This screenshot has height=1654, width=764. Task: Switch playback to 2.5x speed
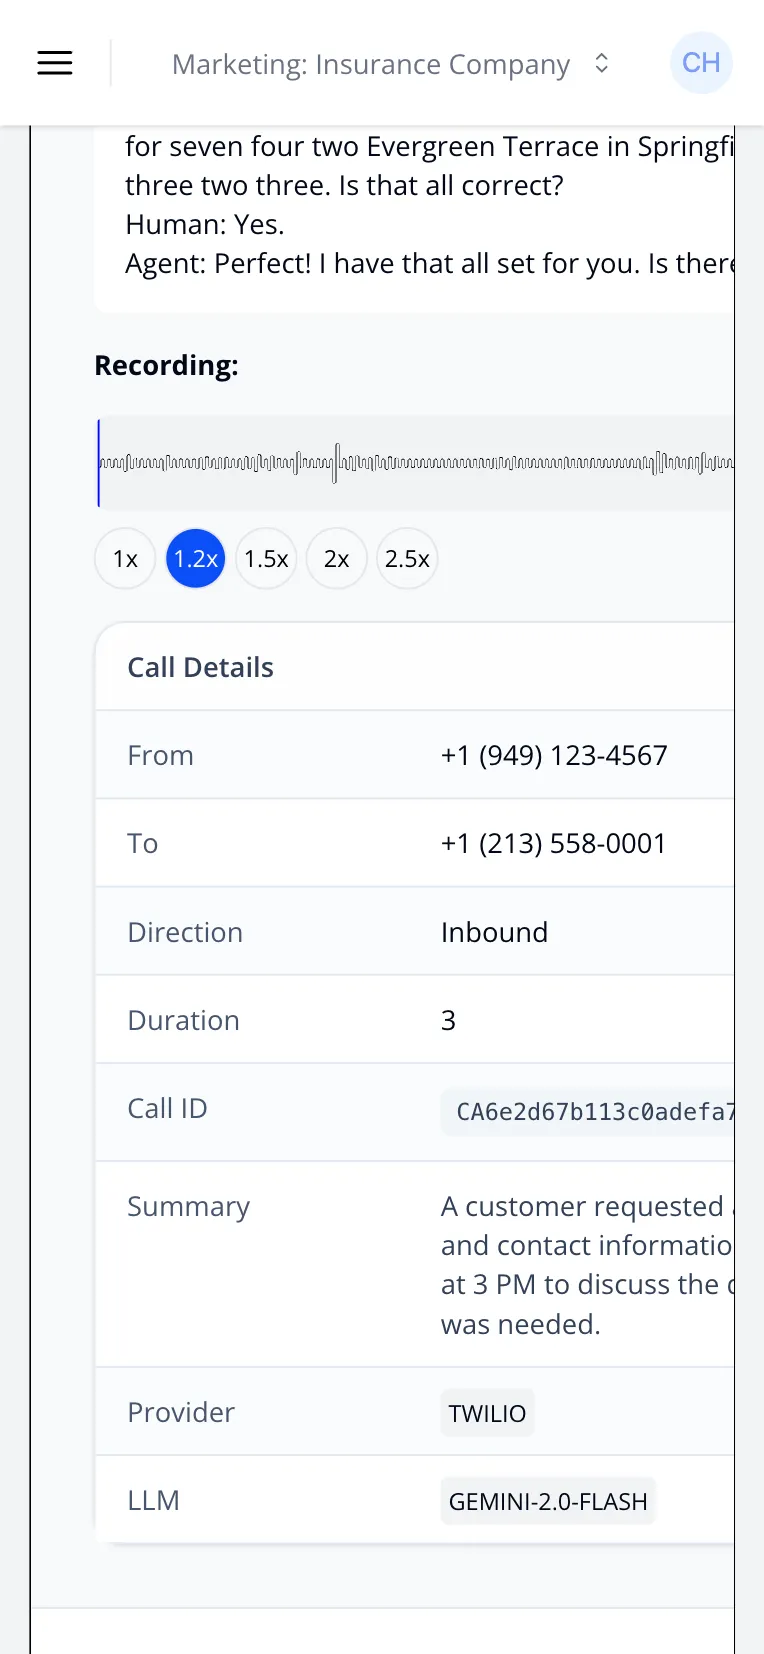[x=407, y=558]
